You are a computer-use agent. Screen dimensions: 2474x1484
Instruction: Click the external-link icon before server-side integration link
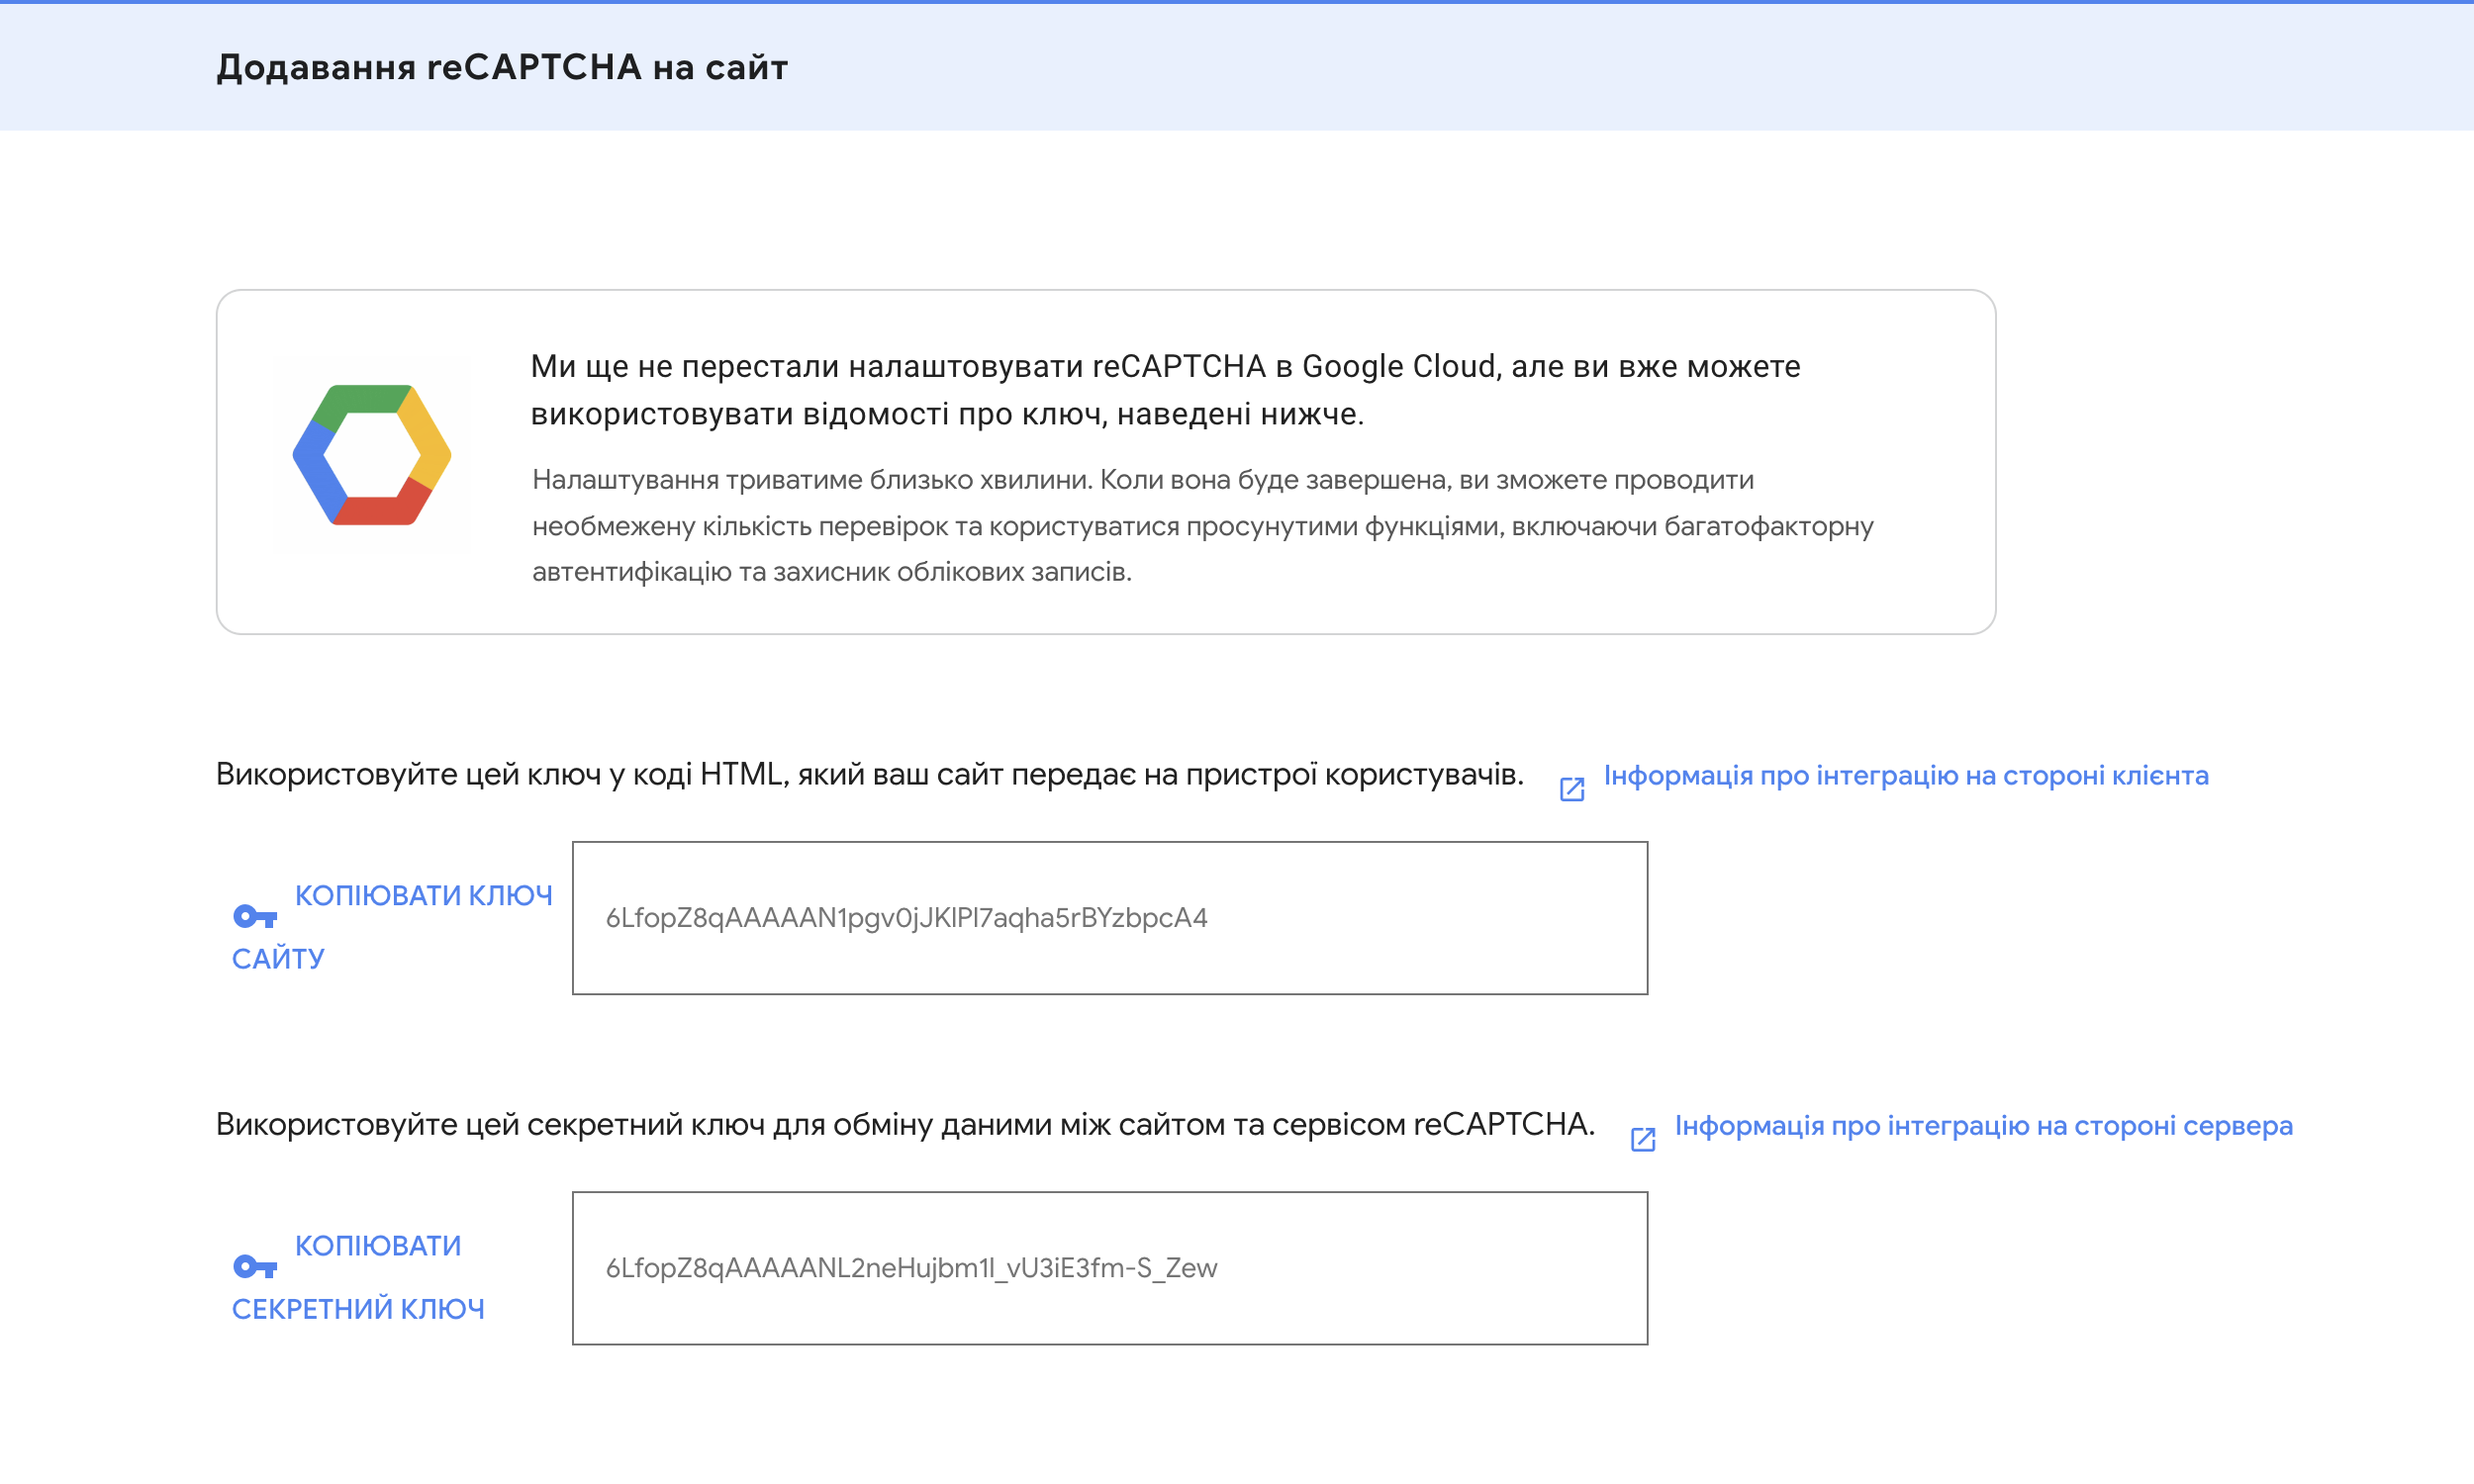1643,1139
